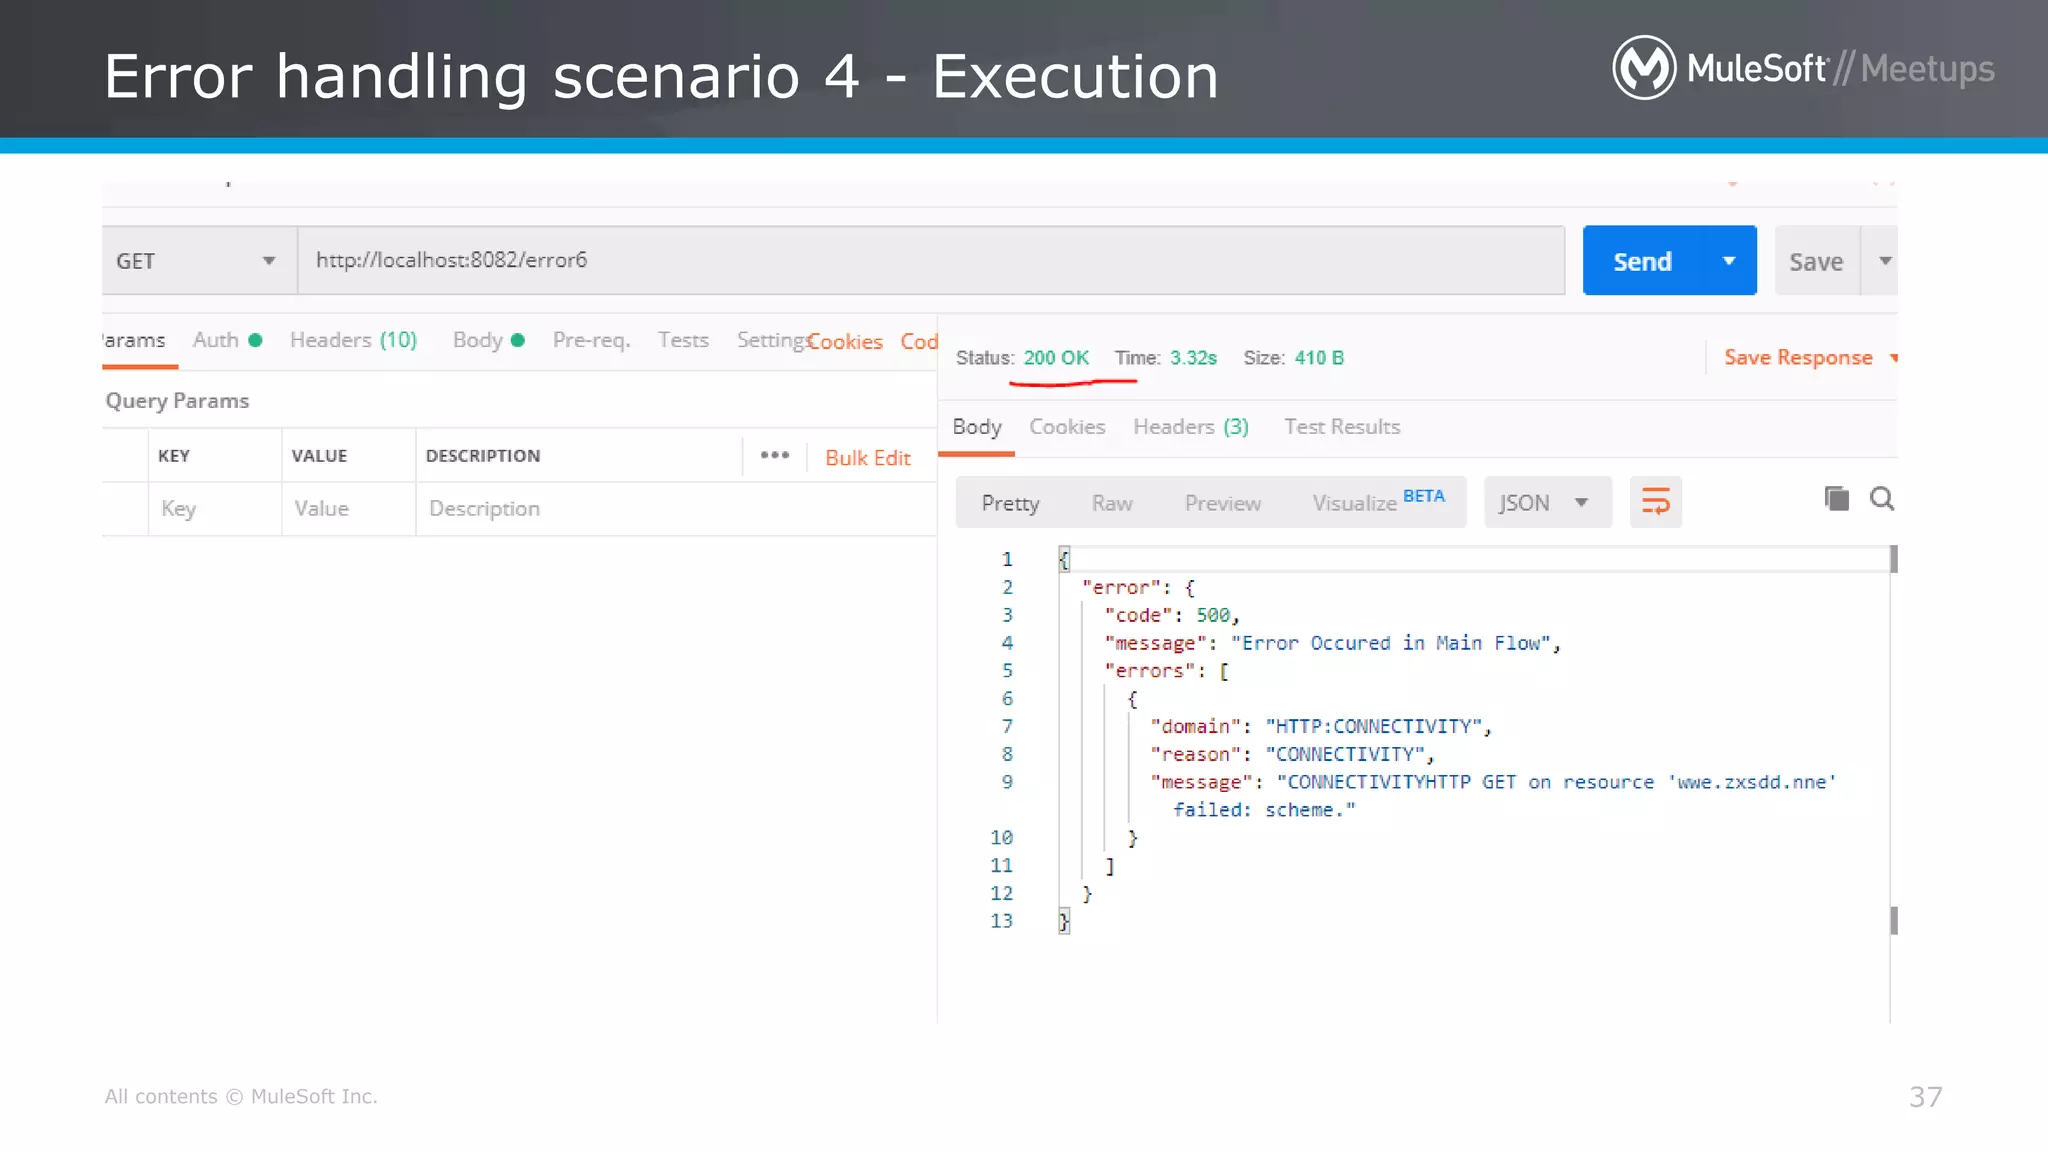Open the Pre-req. tab
The height and width of the screenshot is (1152, 2048).
tap(591, 340)
